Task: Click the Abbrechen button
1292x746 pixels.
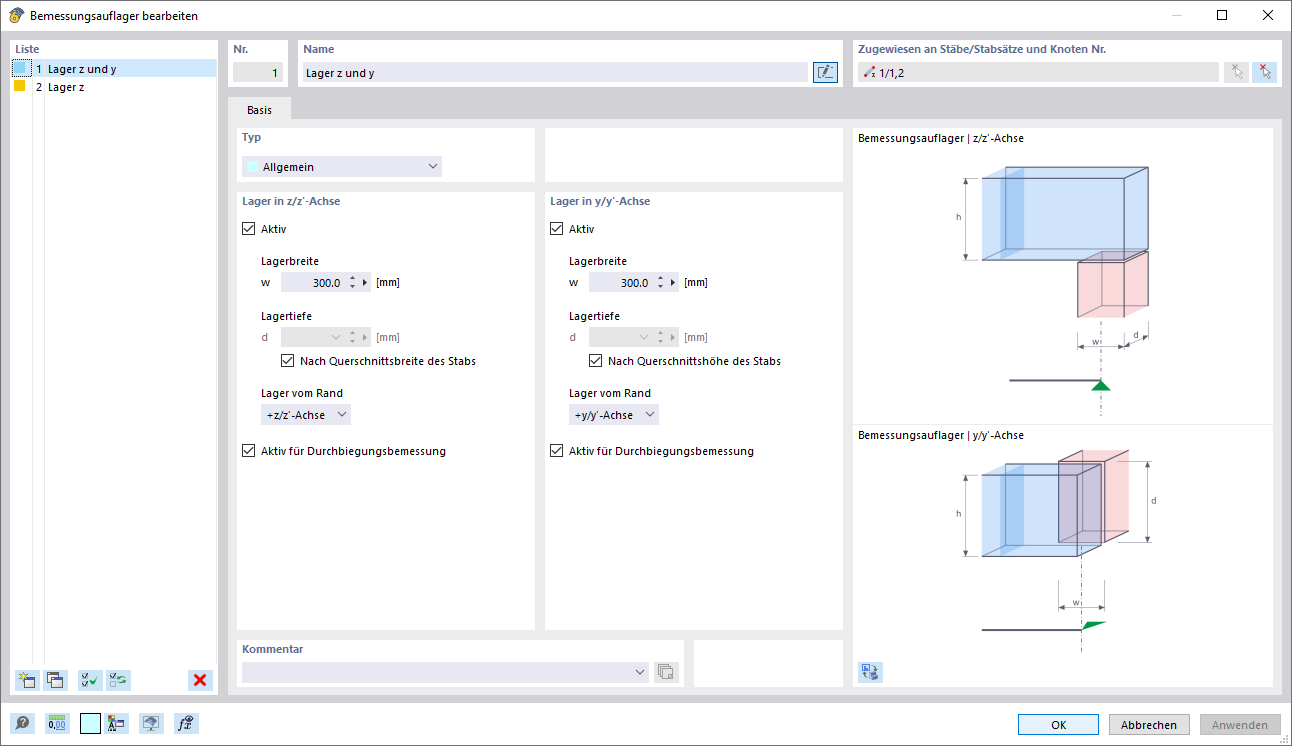Action: pyautogui.click(x=1149, y=725)
